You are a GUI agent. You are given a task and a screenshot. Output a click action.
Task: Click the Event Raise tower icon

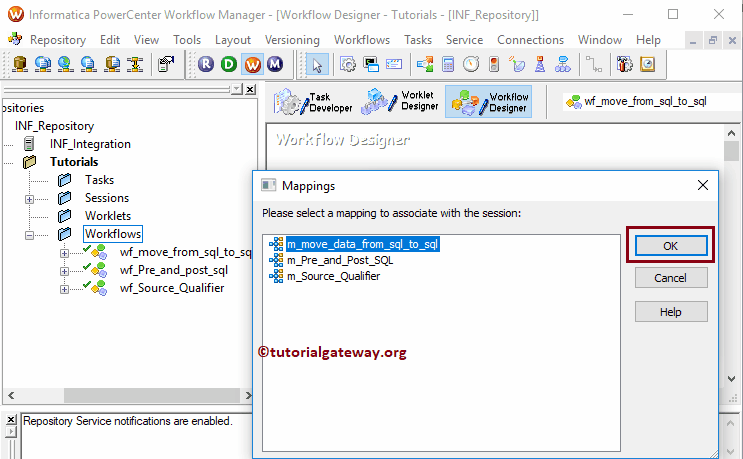[x=540, y=63]
